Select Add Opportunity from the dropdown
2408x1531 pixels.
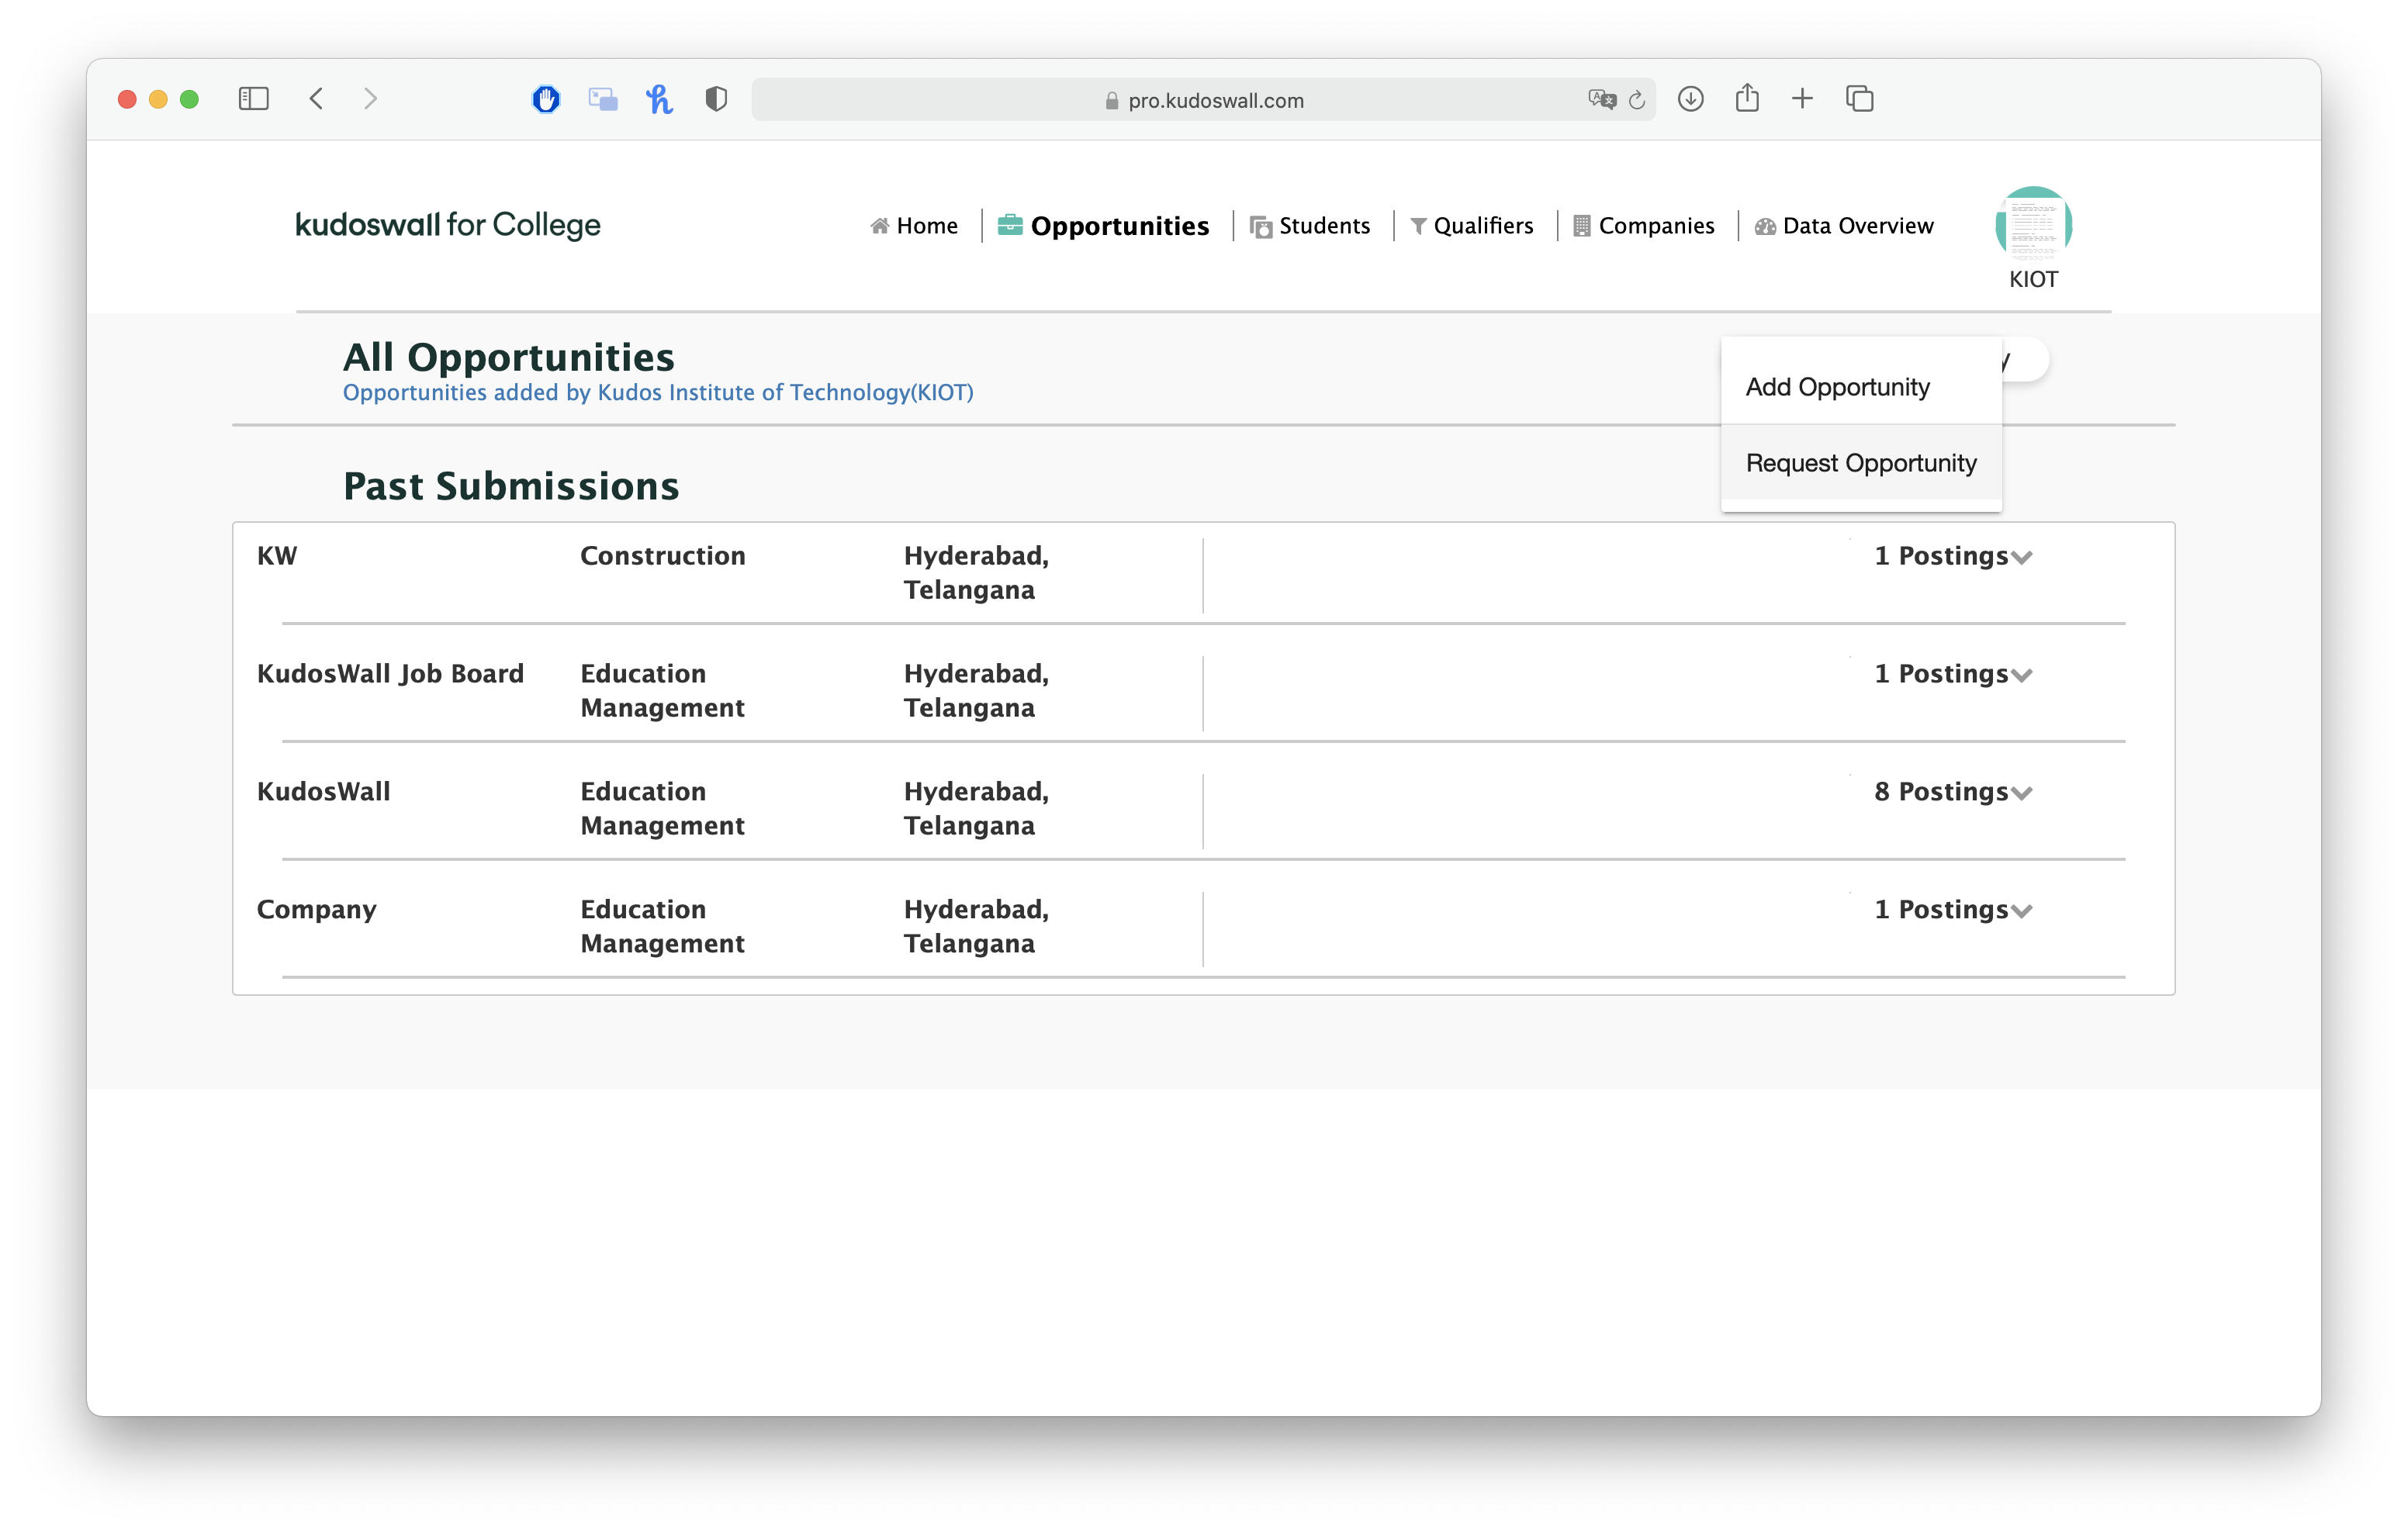pyautogui.click(x=1861, y=387)
